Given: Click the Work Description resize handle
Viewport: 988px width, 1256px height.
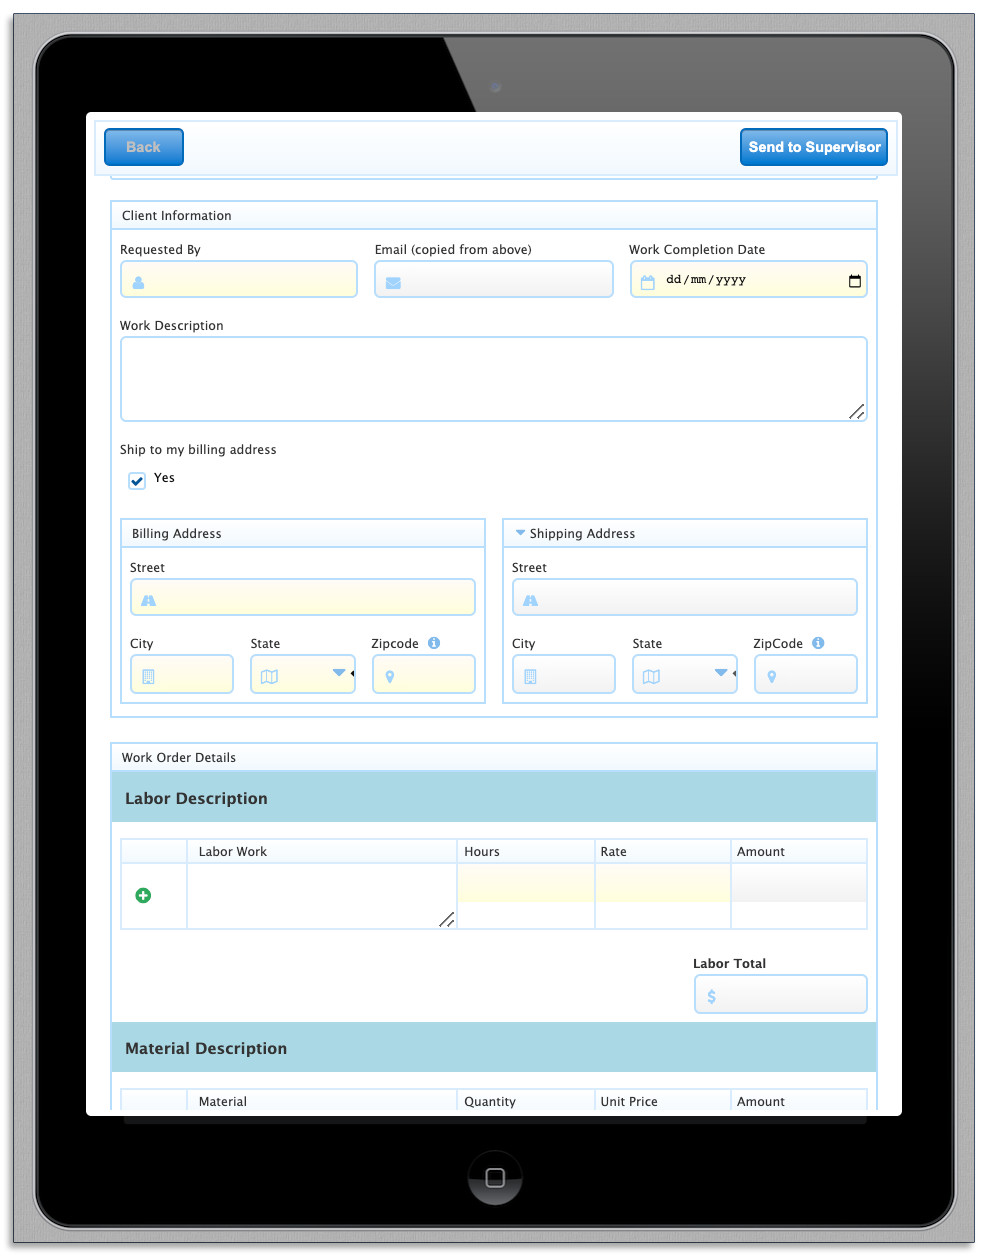Looking at the screenshot, I should [857, 412].
